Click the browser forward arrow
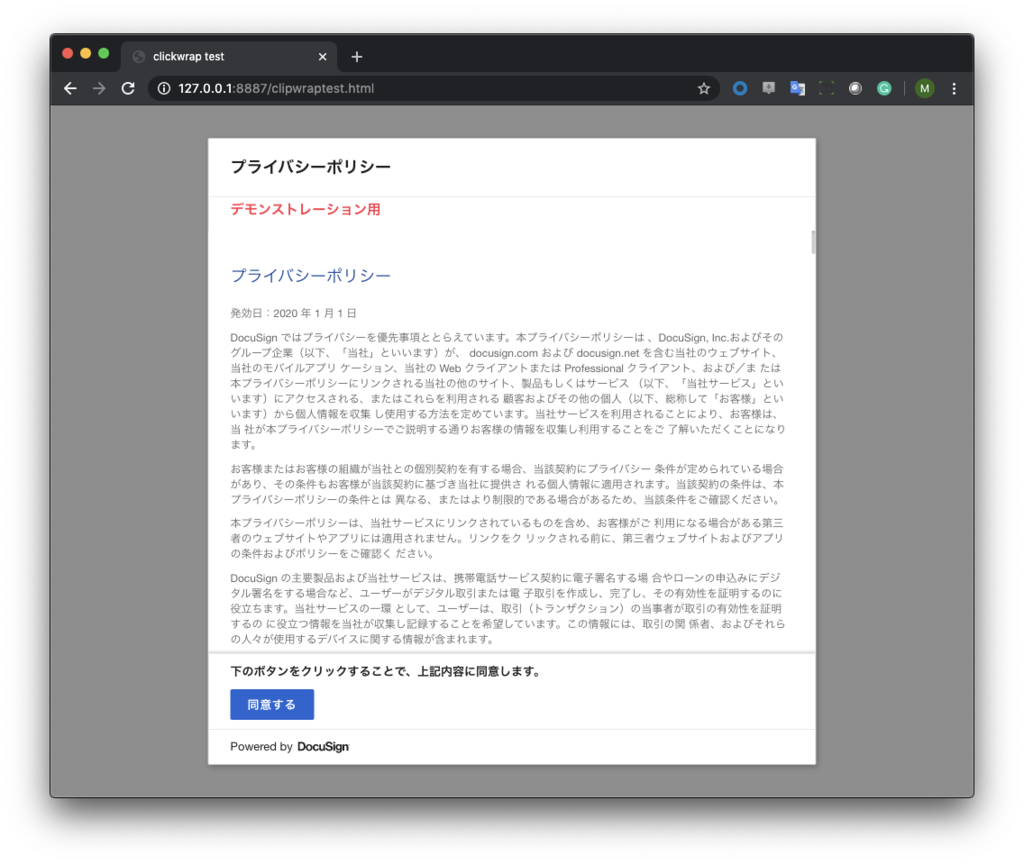Viewport: 1024px width, 864px height. point(99,88)
